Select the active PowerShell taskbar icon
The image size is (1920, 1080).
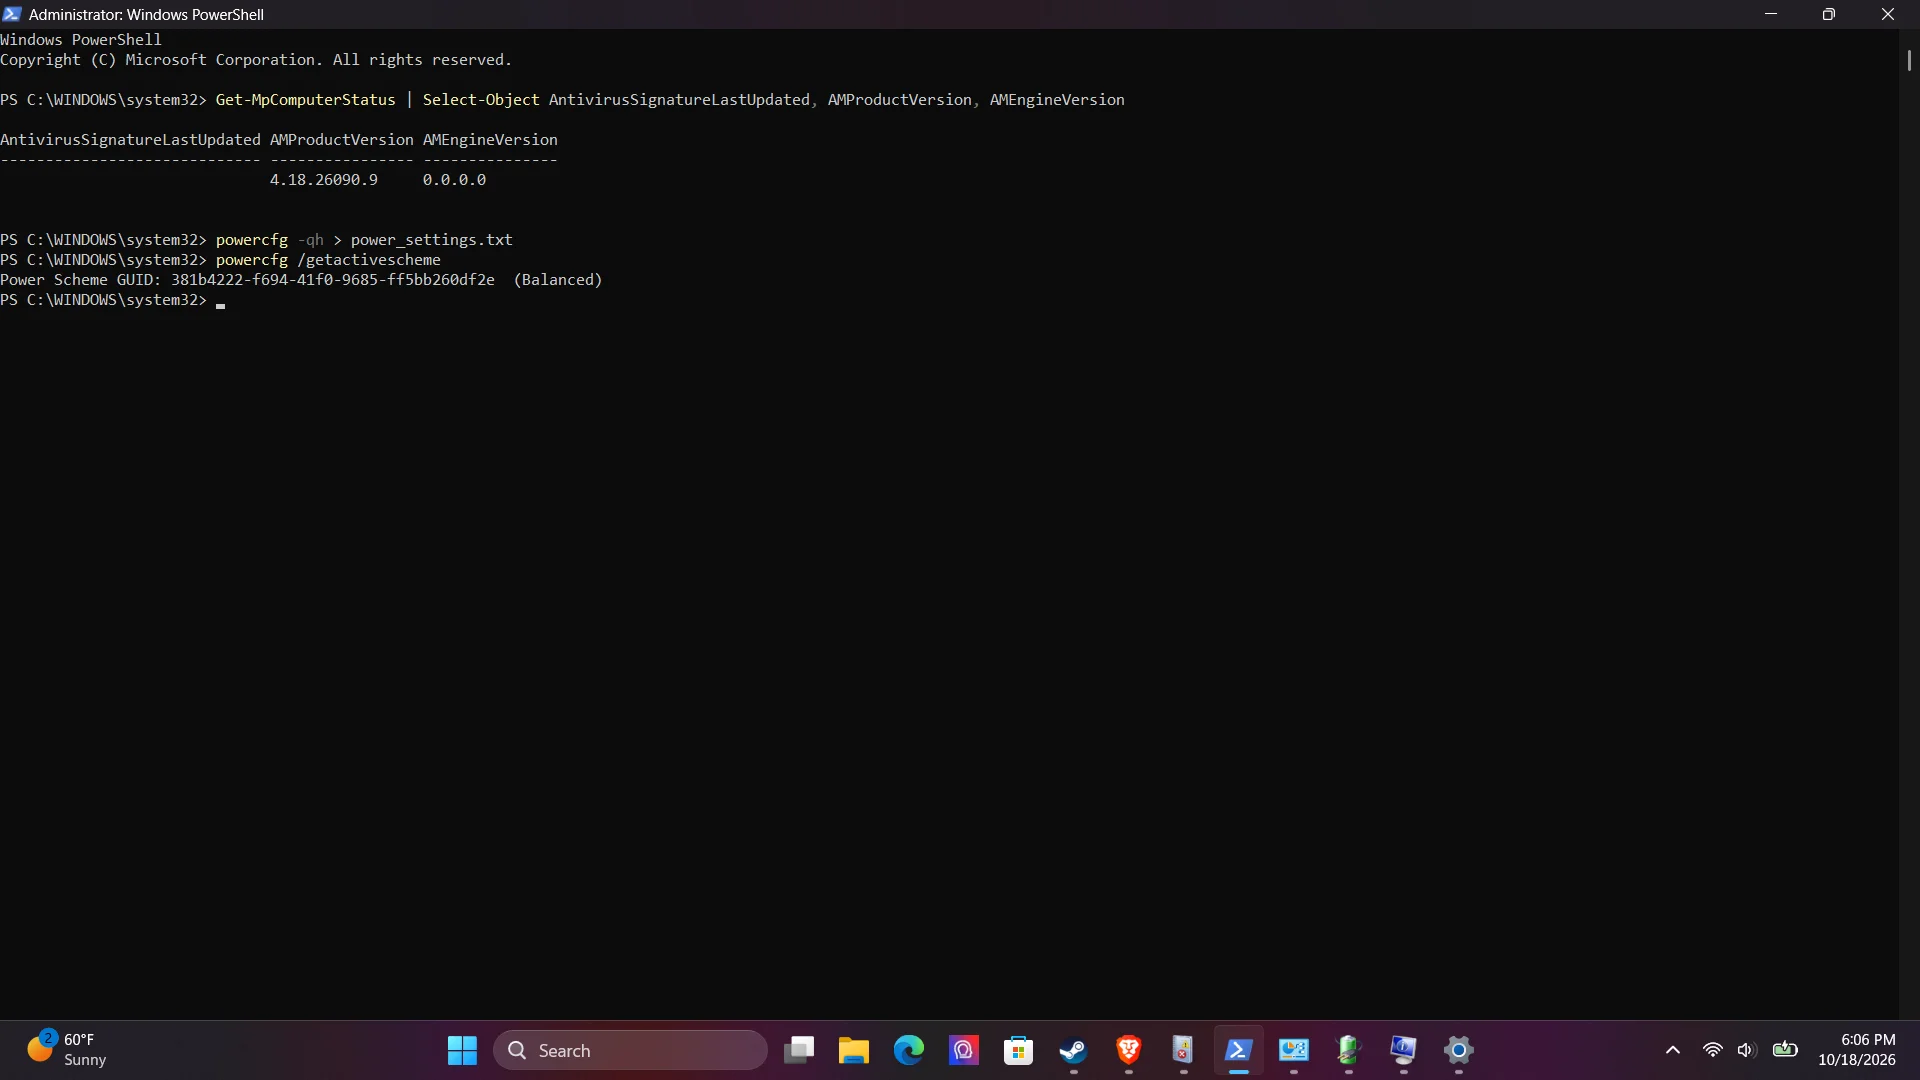[1238, 1050]
